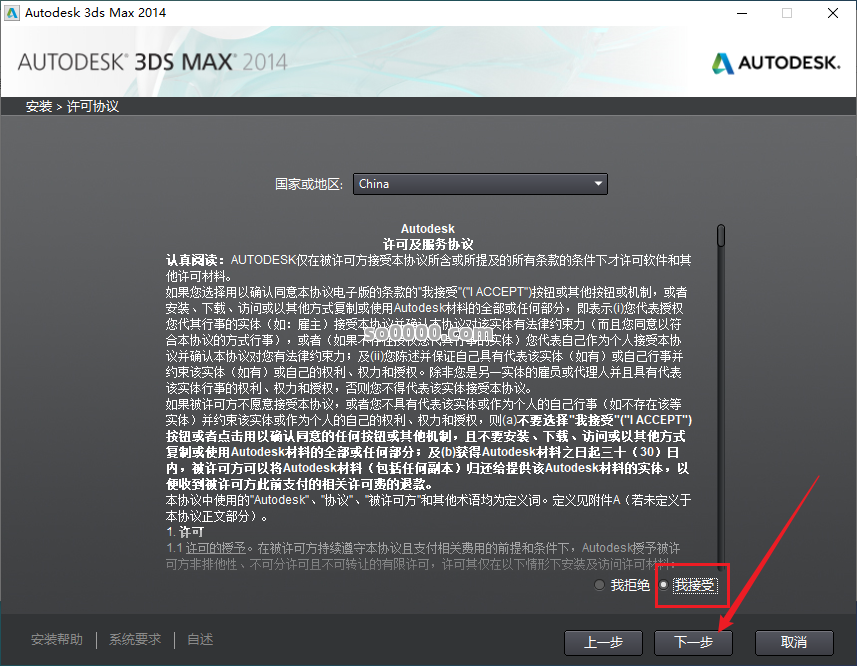This screenshot has height=666, width=857.
Task: Open the 系统要求 system requirements link
Action: pos(134,639)
